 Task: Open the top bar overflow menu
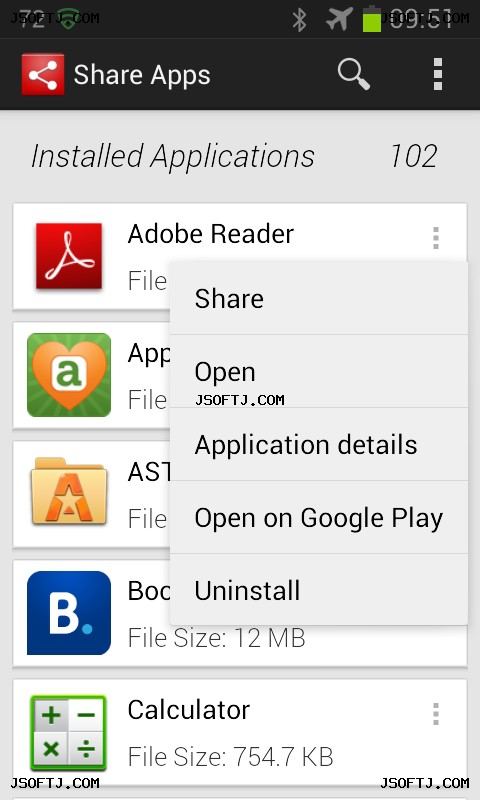click(437, 74)
